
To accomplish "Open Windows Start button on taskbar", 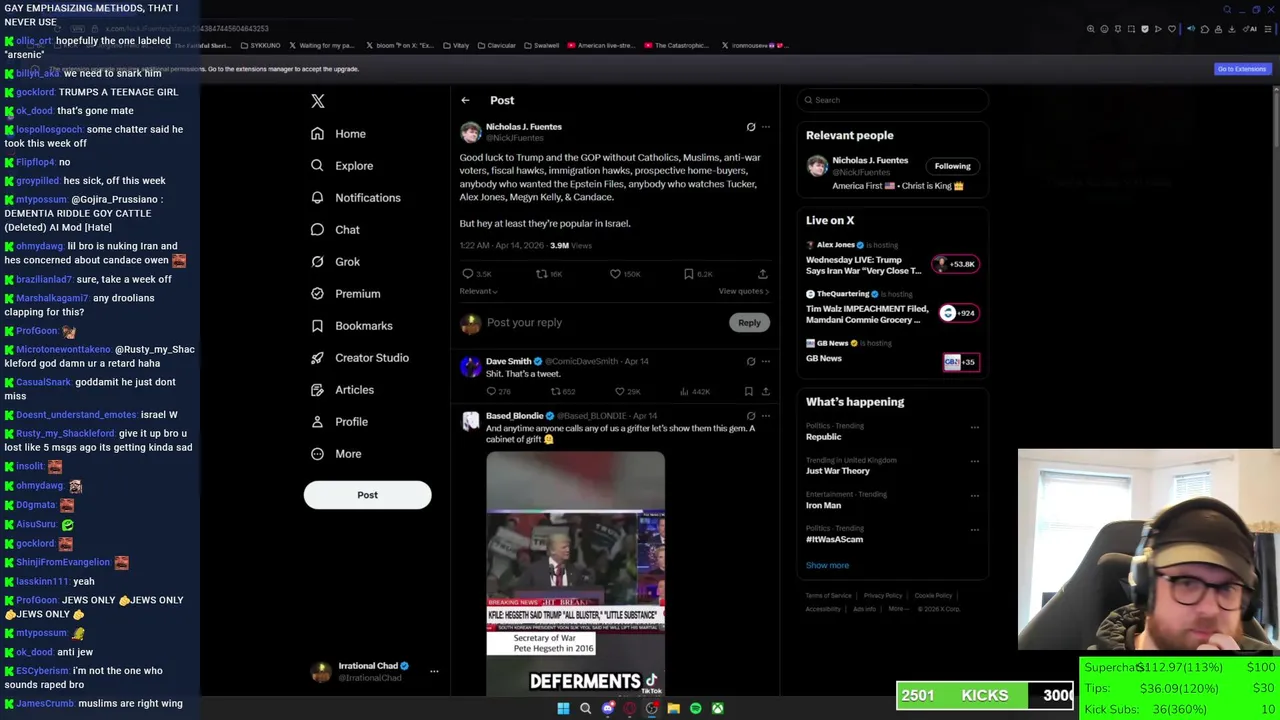I will [563, 708].
